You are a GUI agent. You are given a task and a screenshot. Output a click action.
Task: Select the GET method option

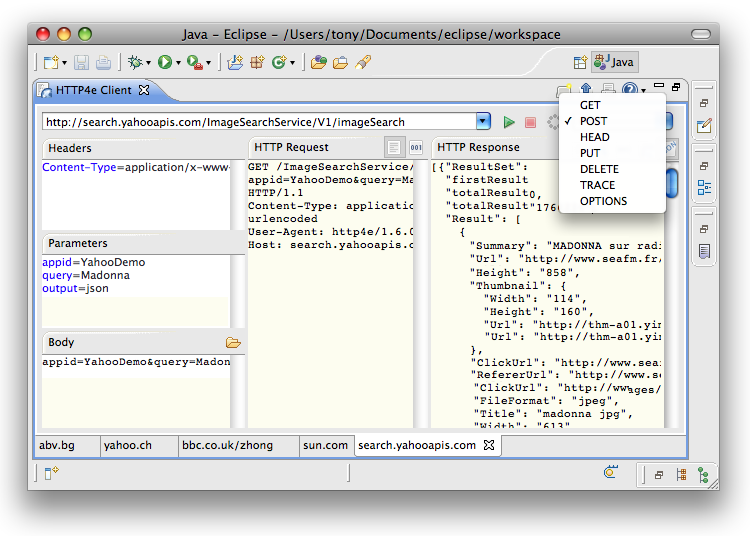tap(590, 105)
